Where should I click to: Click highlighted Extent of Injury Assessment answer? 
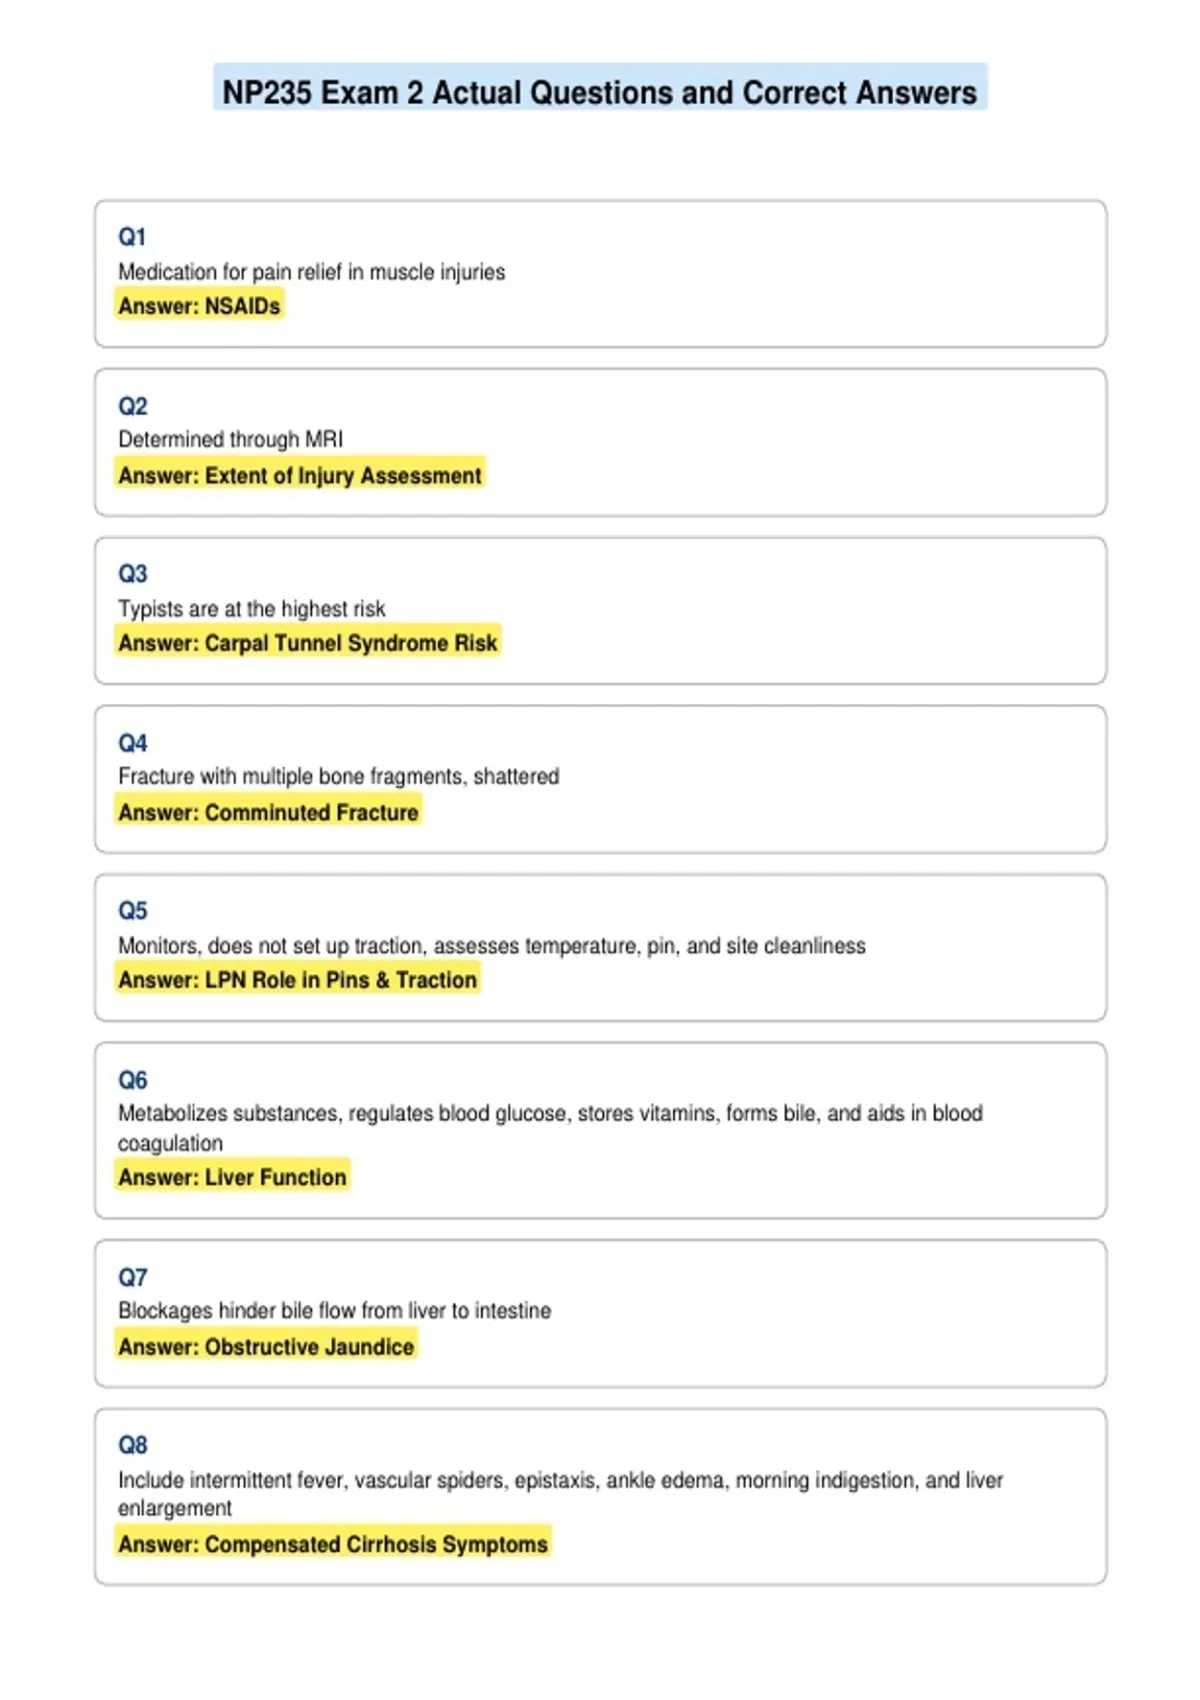point(300,475)
